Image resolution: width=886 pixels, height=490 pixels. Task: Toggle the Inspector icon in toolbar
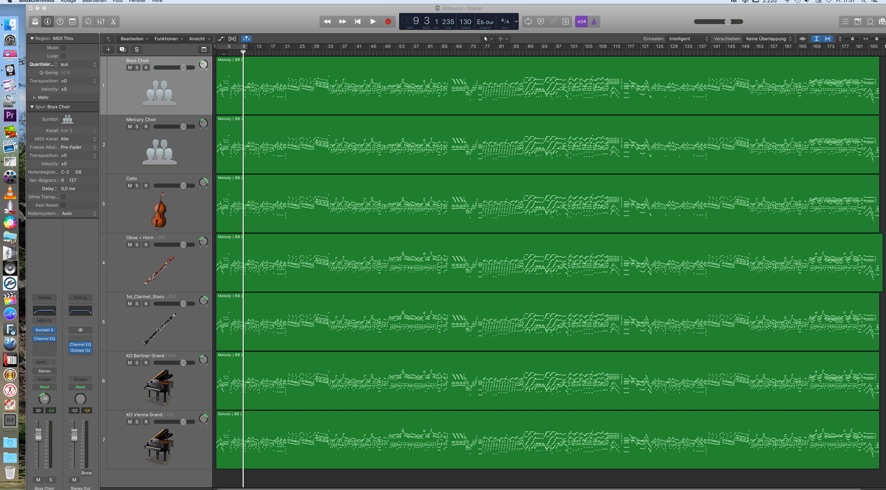47,21
